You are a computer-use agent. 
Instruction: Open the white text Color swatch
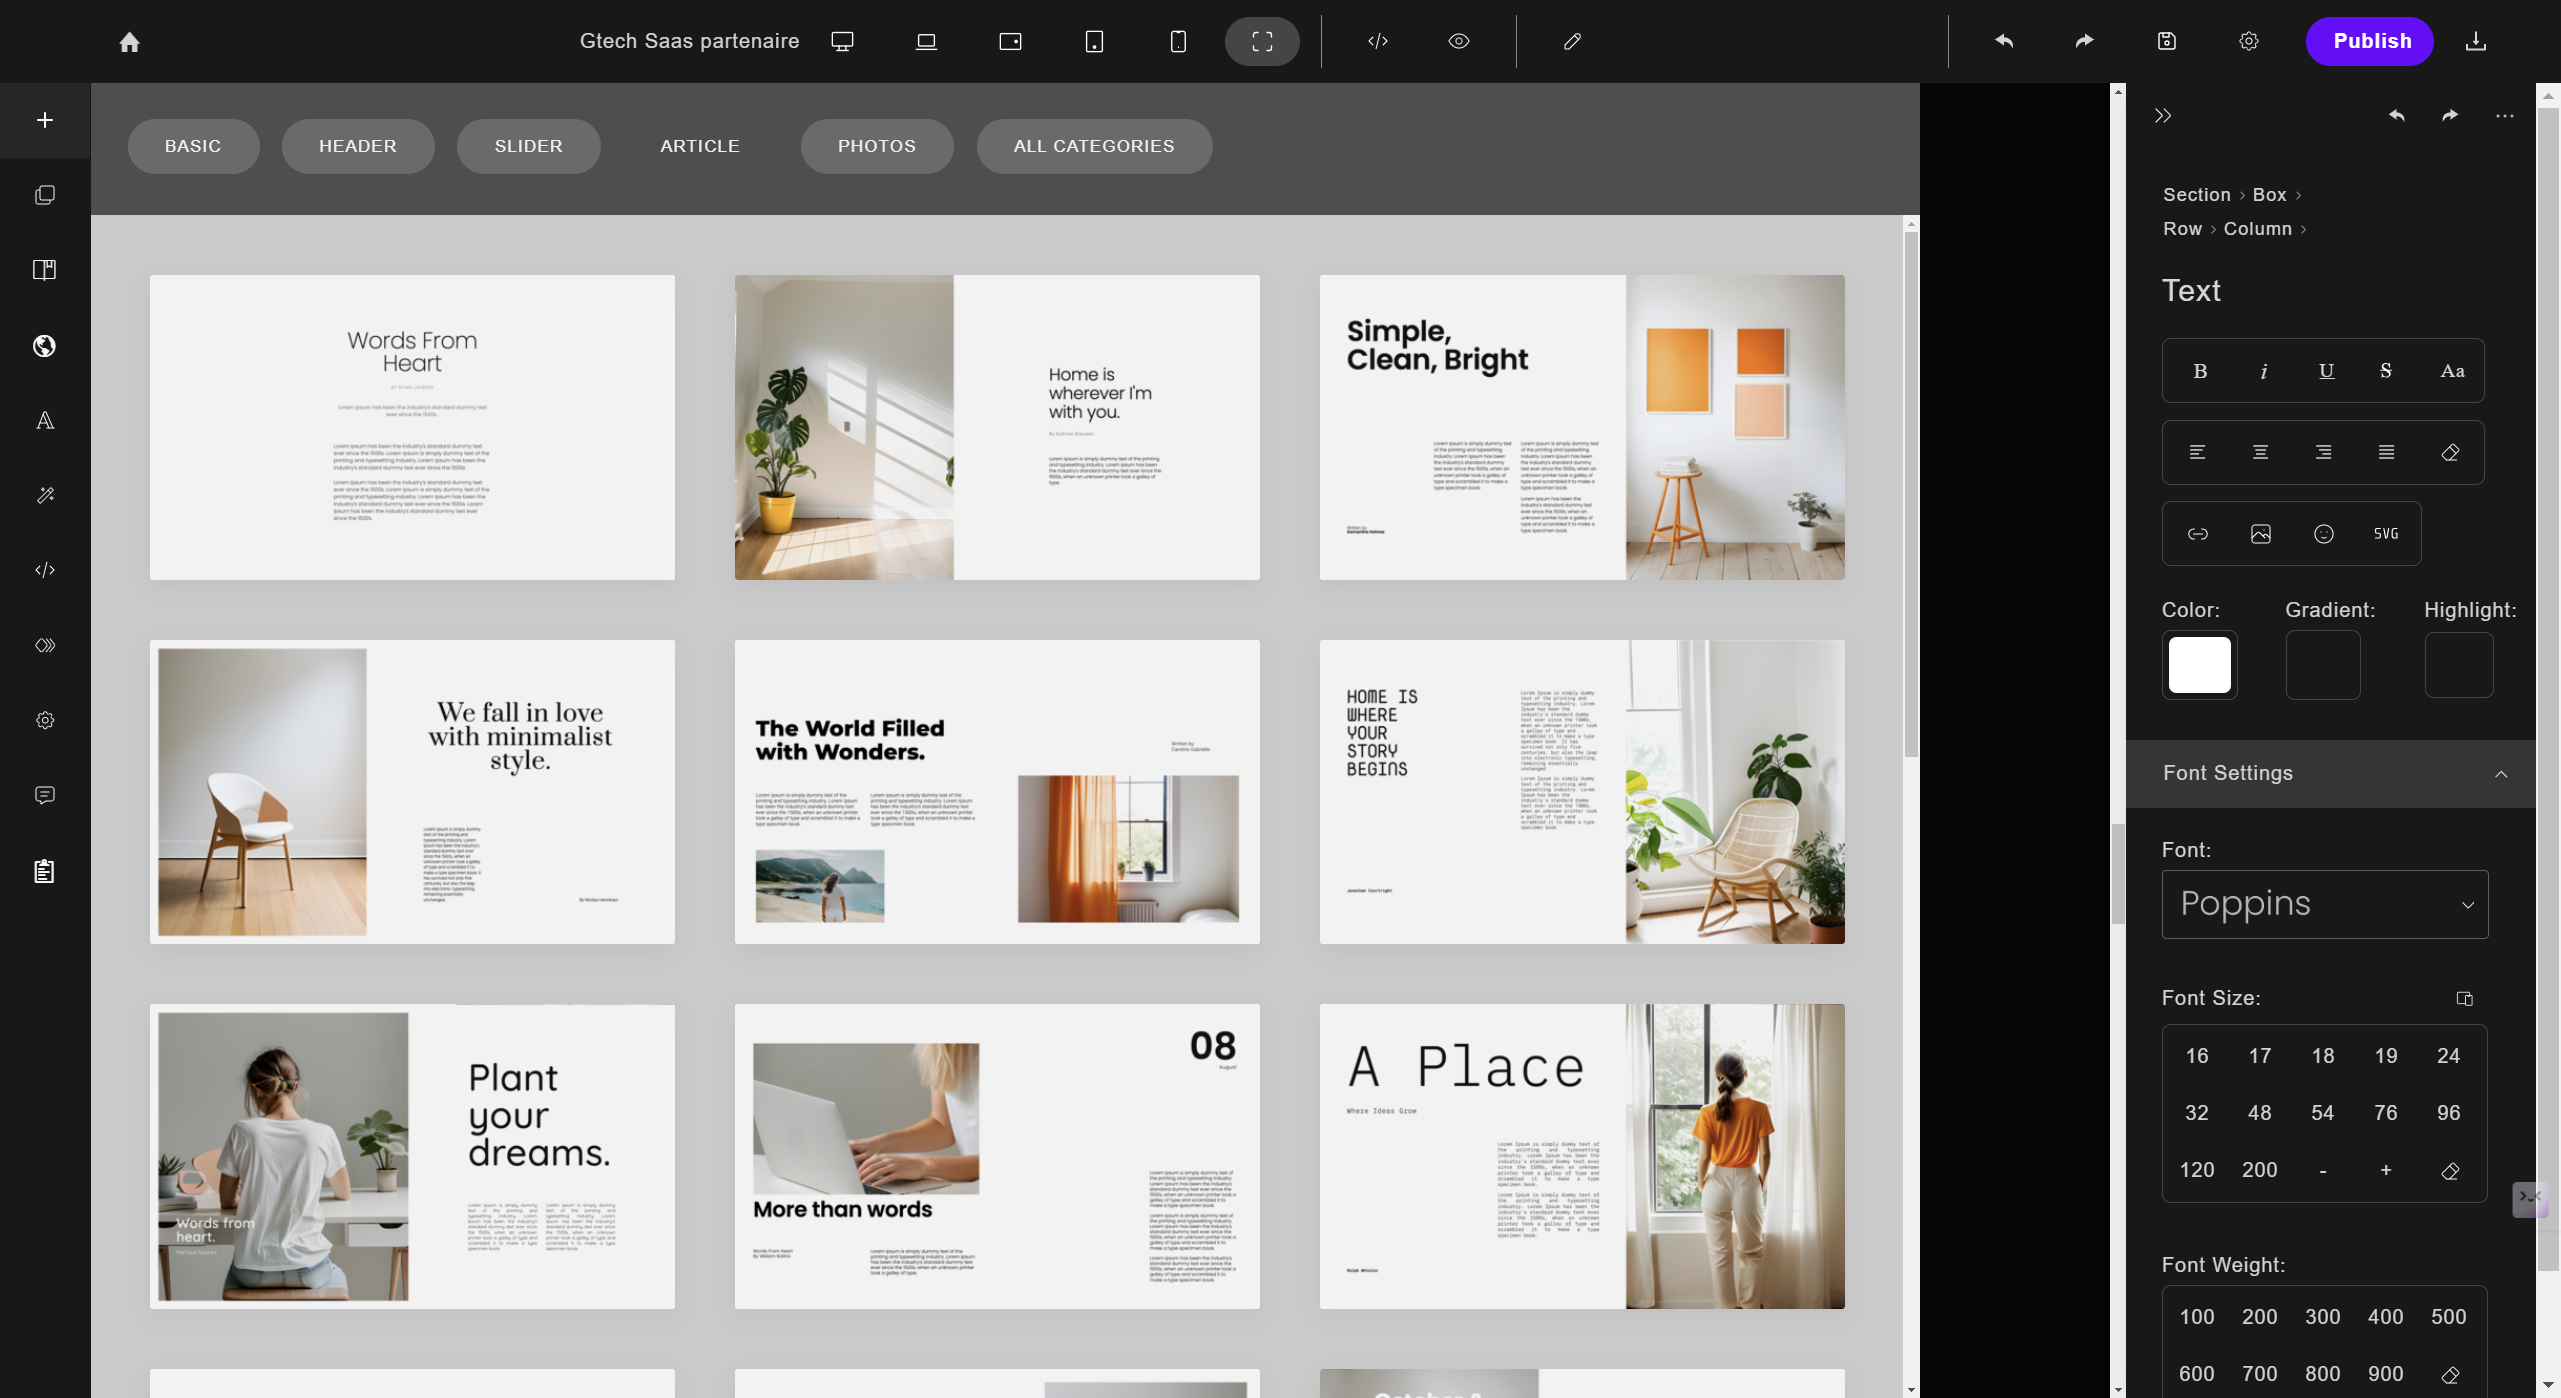pyautogui.click(x=2199, y=665)
